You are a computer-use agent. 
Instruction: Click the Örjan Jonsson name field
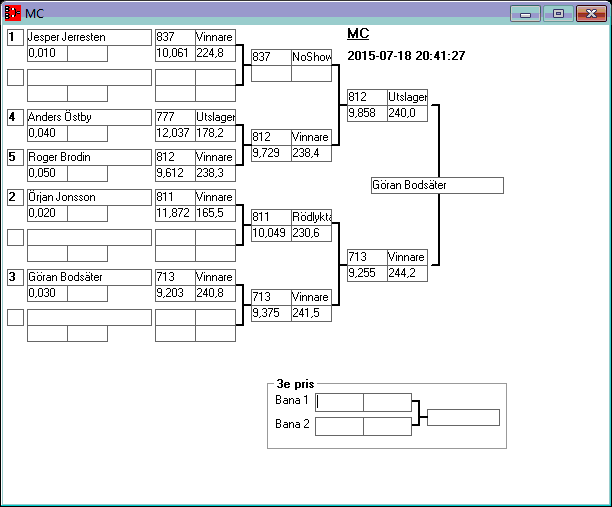(x=87, y=197)
